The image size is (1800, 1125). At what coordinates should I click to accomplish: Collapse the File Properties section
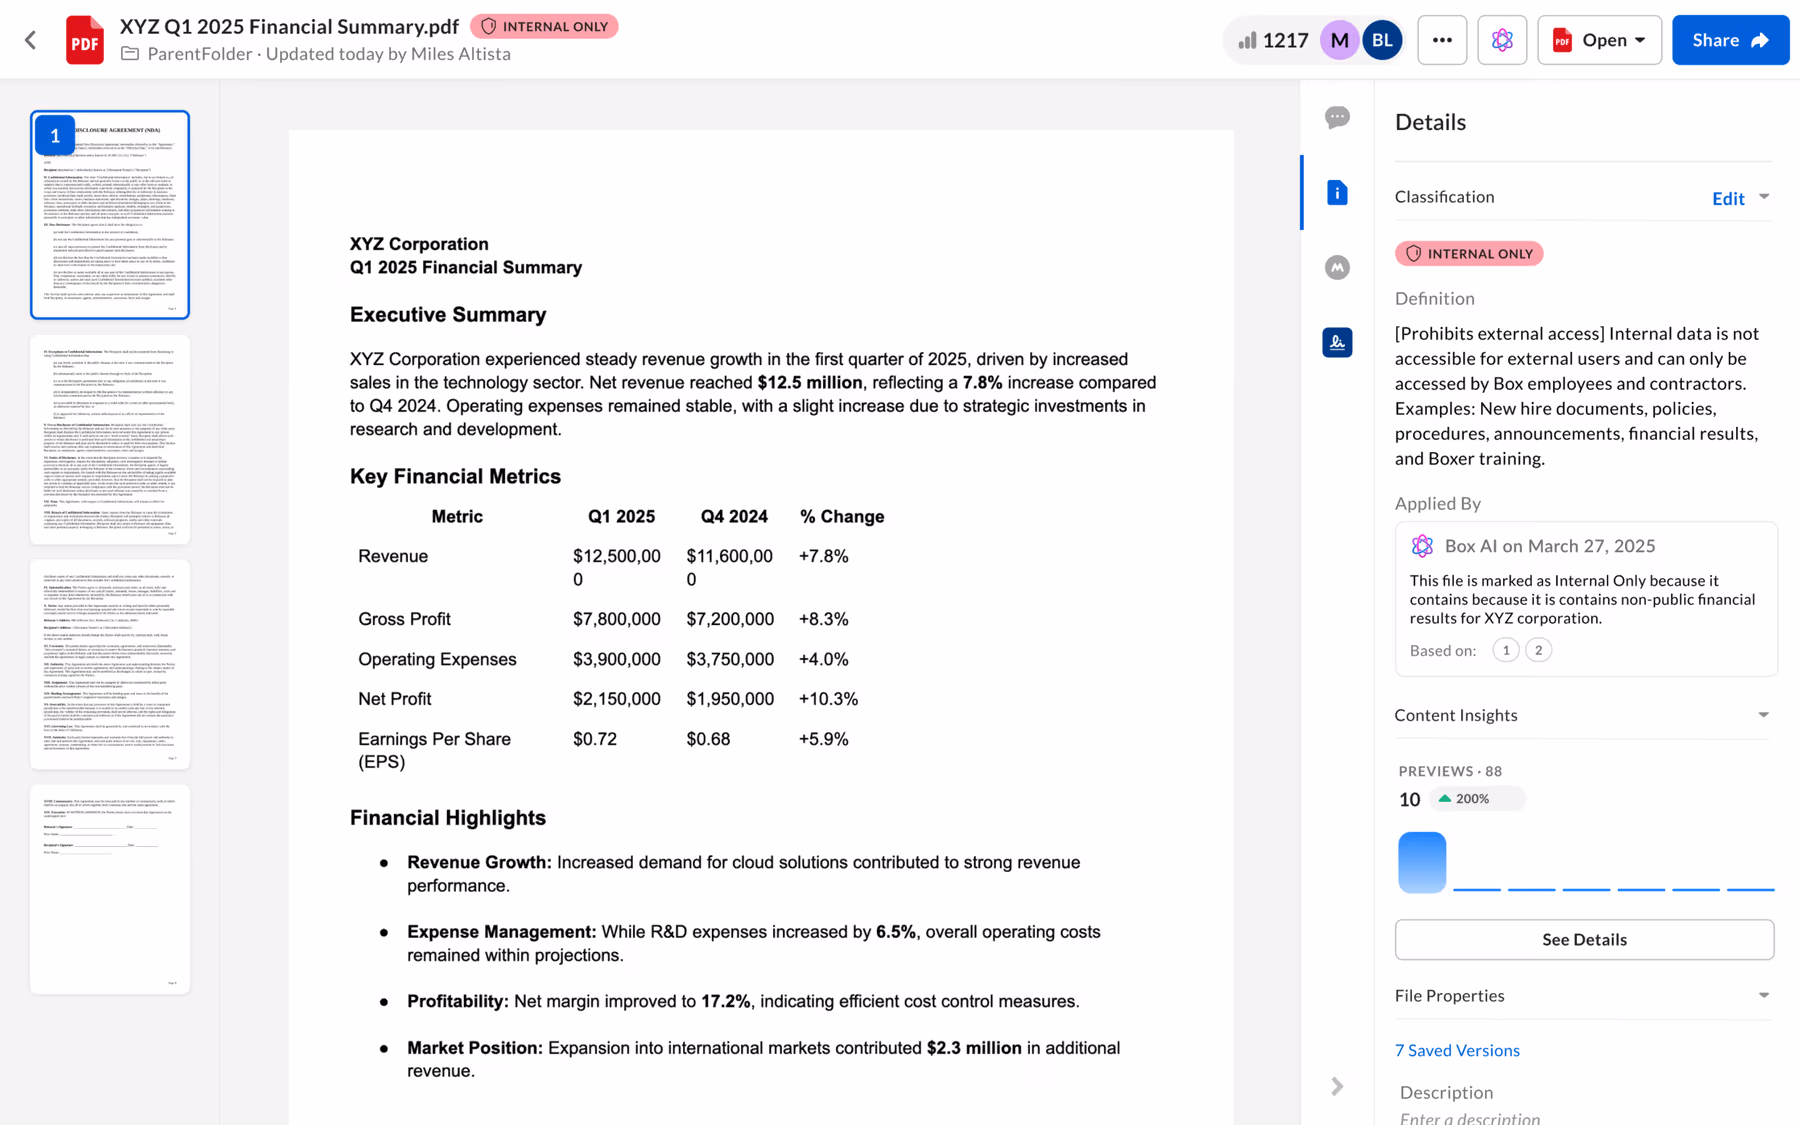1763,996
